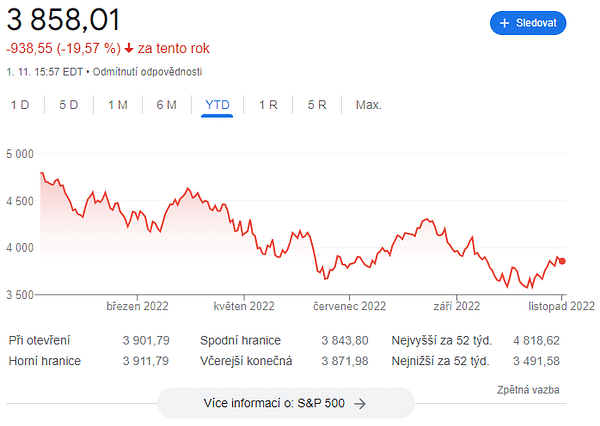Click the plus icon in Sledovat button
Screen dimensions: 600x426
pos(504,23)
